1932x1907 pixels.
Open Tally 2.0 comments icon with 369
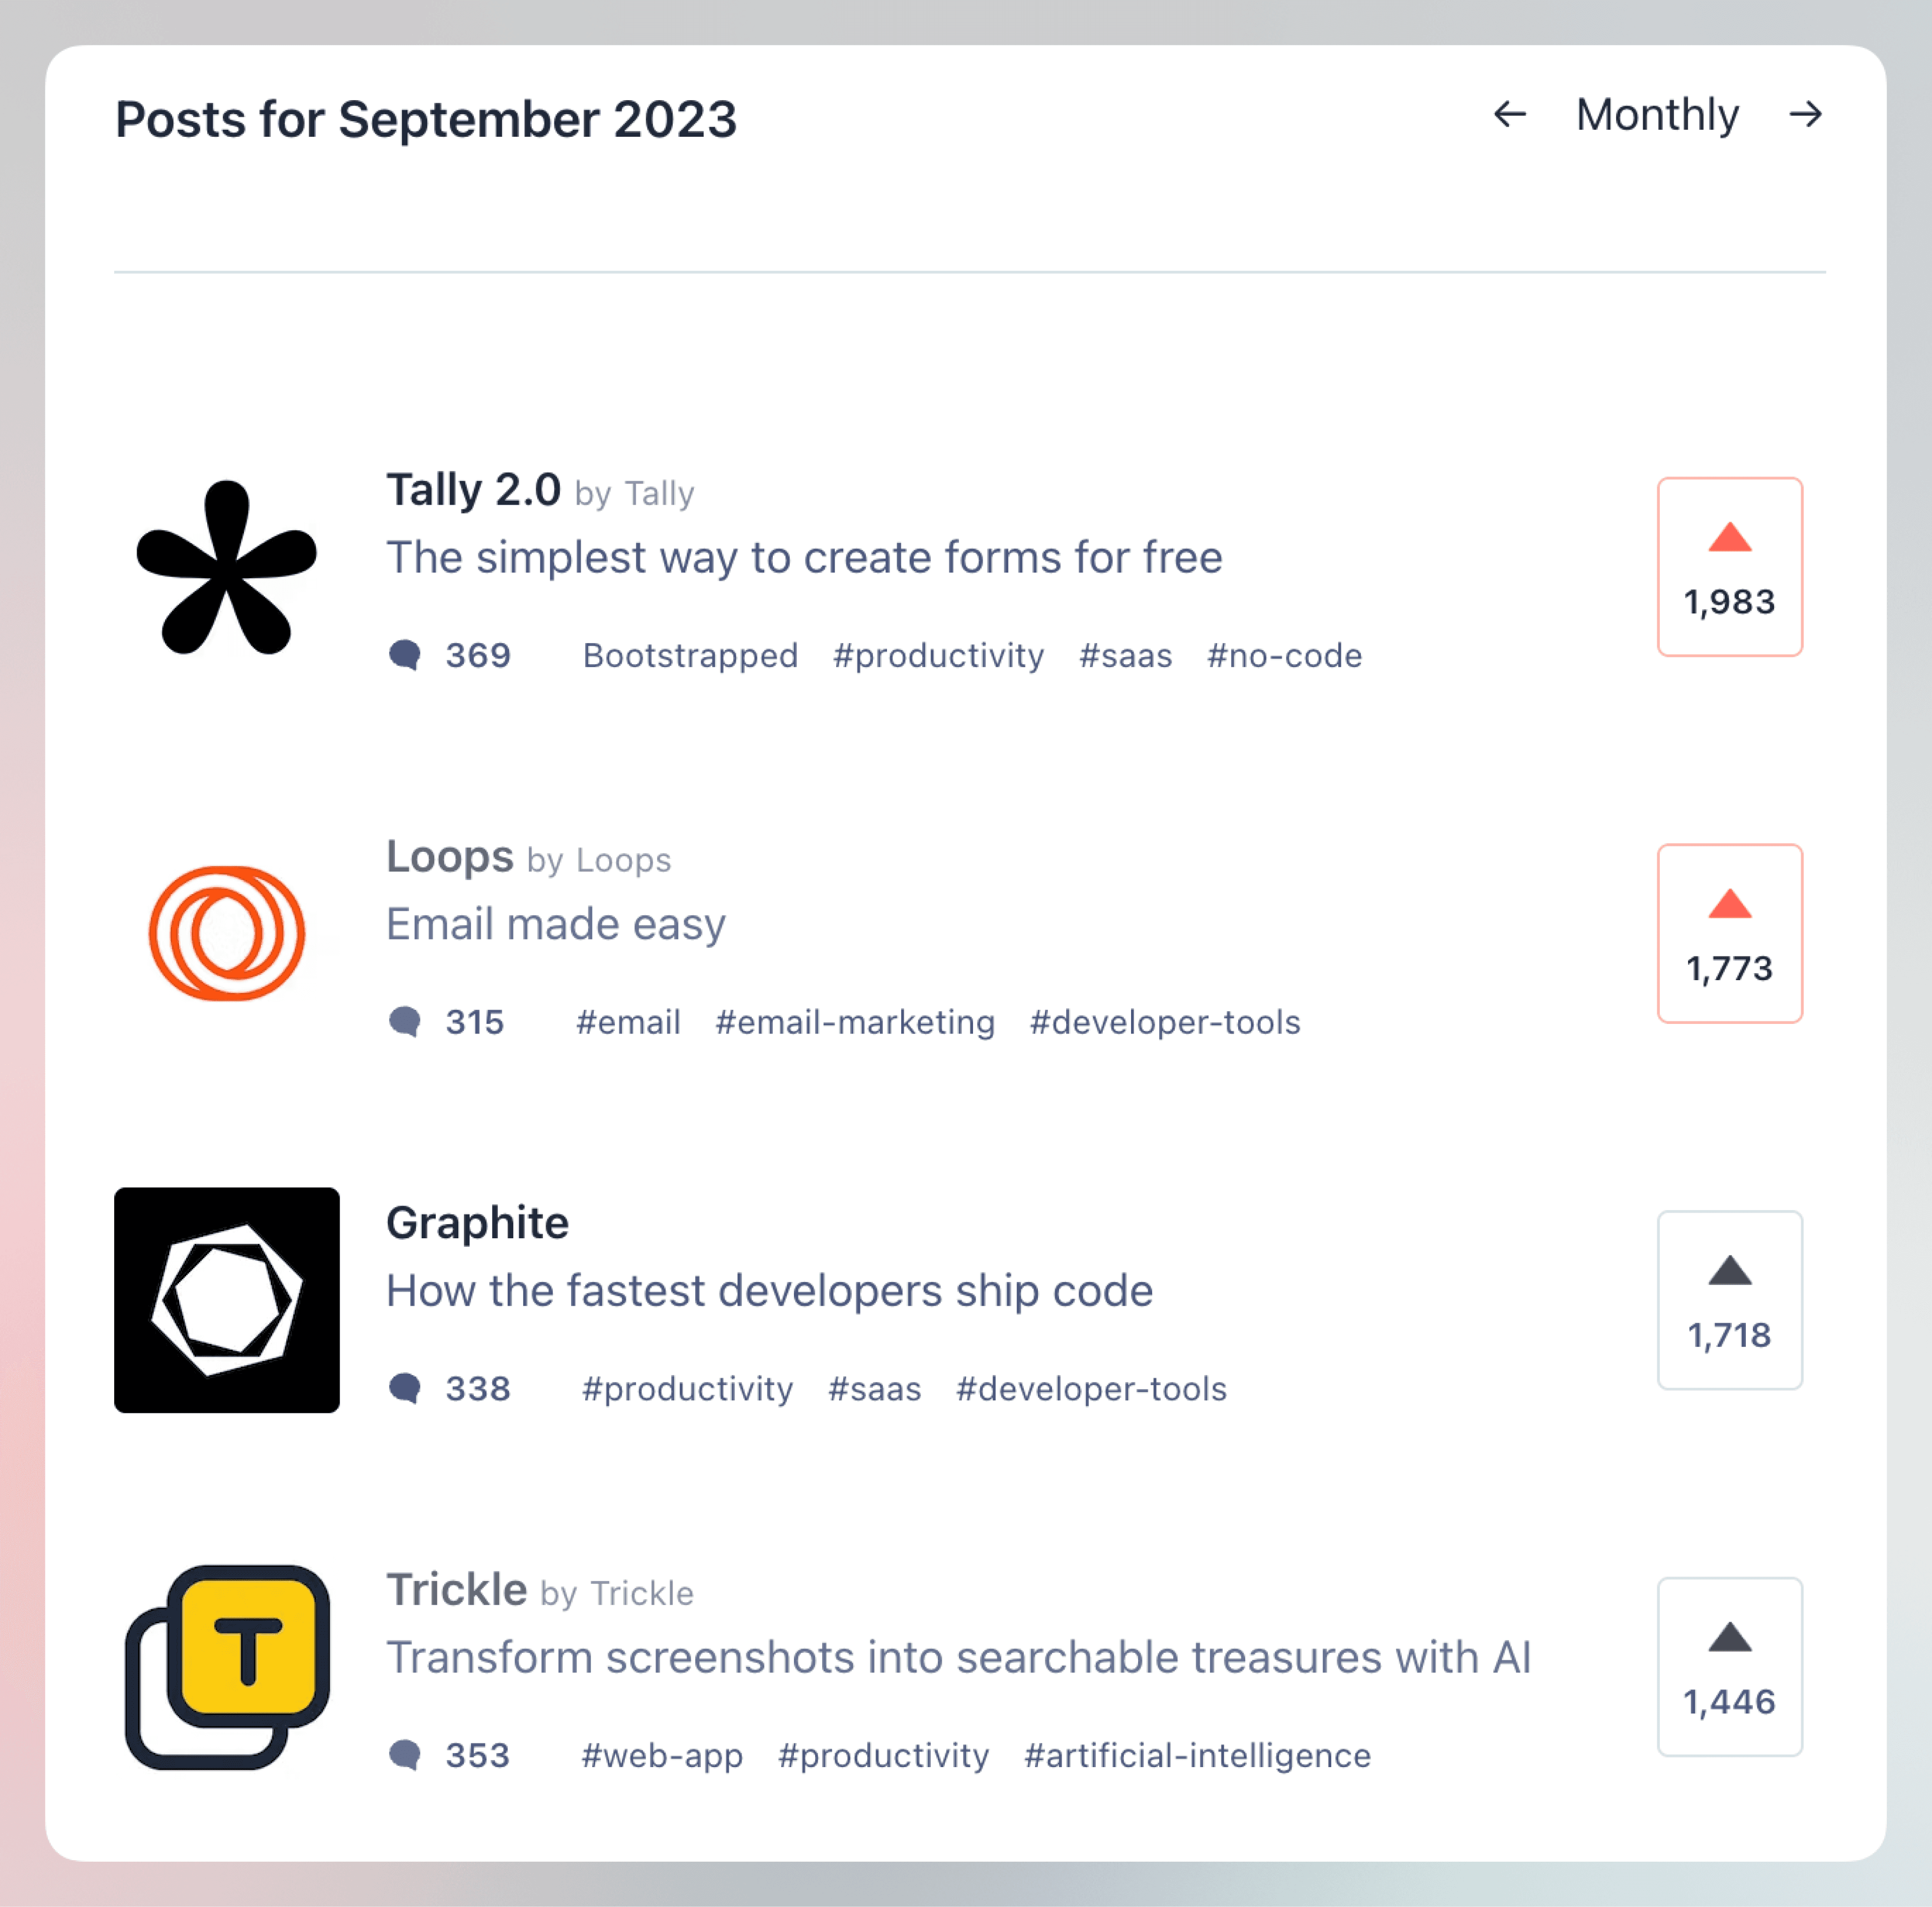[x=450, y=655]
